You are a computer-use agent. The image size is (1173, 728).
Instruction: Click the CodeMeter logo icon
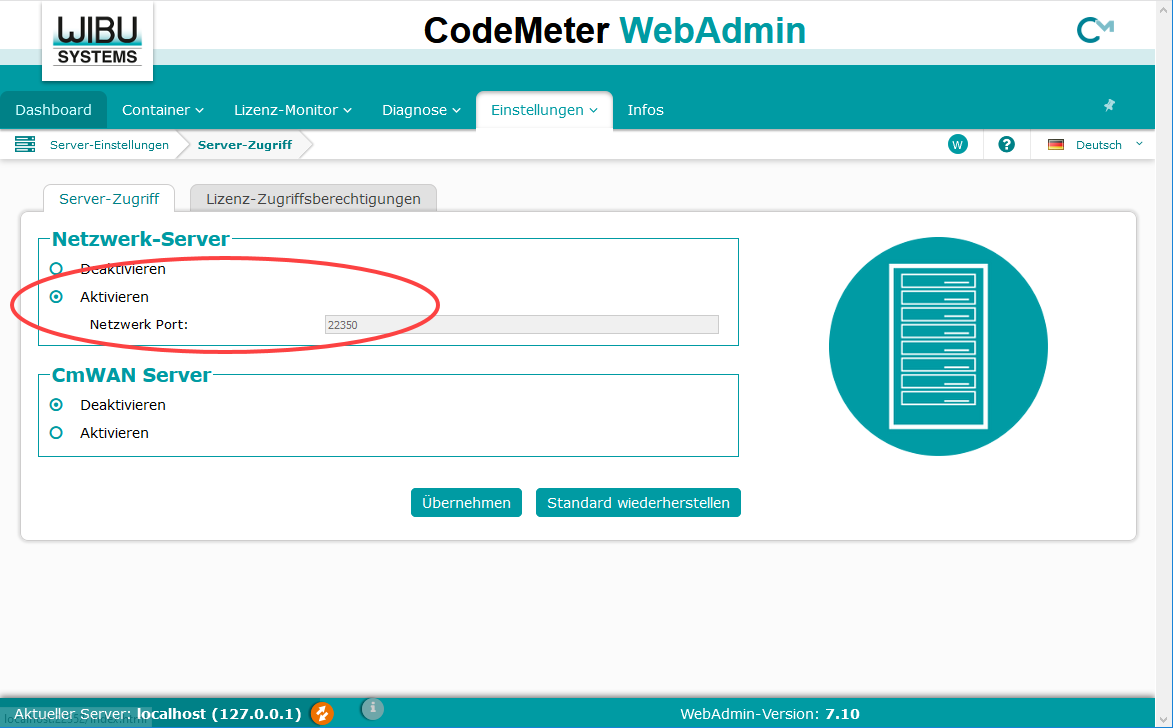(1094, 31)
